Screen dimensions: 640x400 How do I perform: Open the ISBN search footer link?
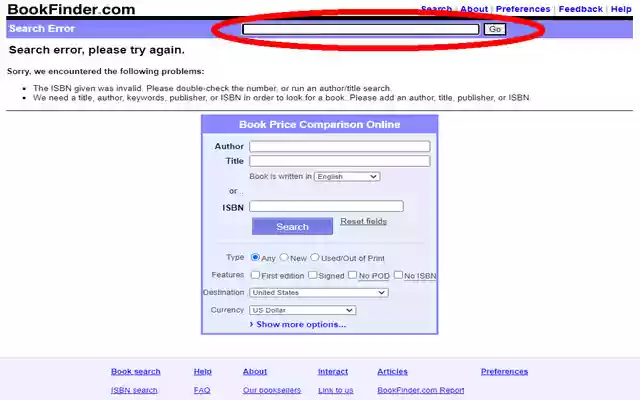click(x=134, y=390)
